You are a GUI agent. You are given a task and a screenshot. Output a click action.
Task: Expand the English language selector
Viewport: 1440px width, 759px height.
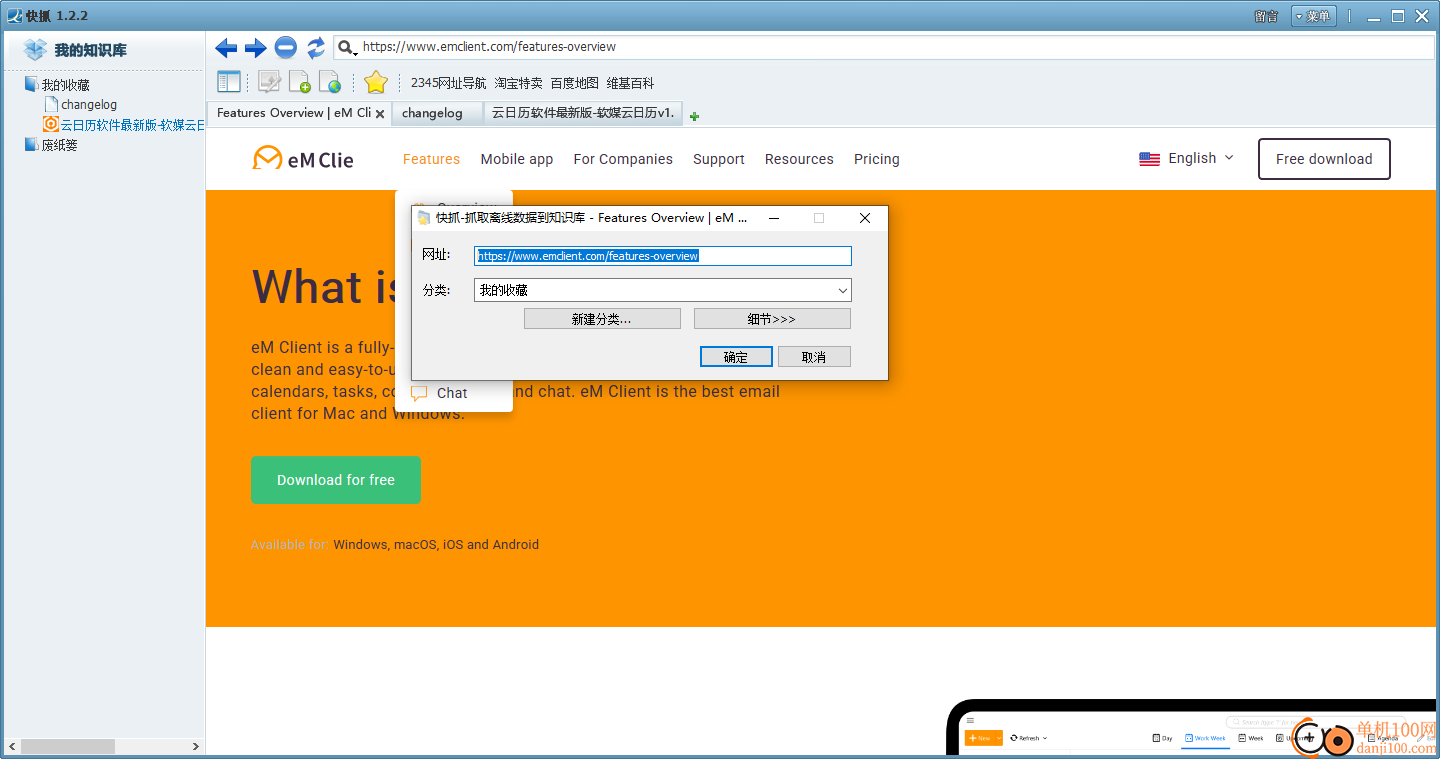coord(1187,158)
